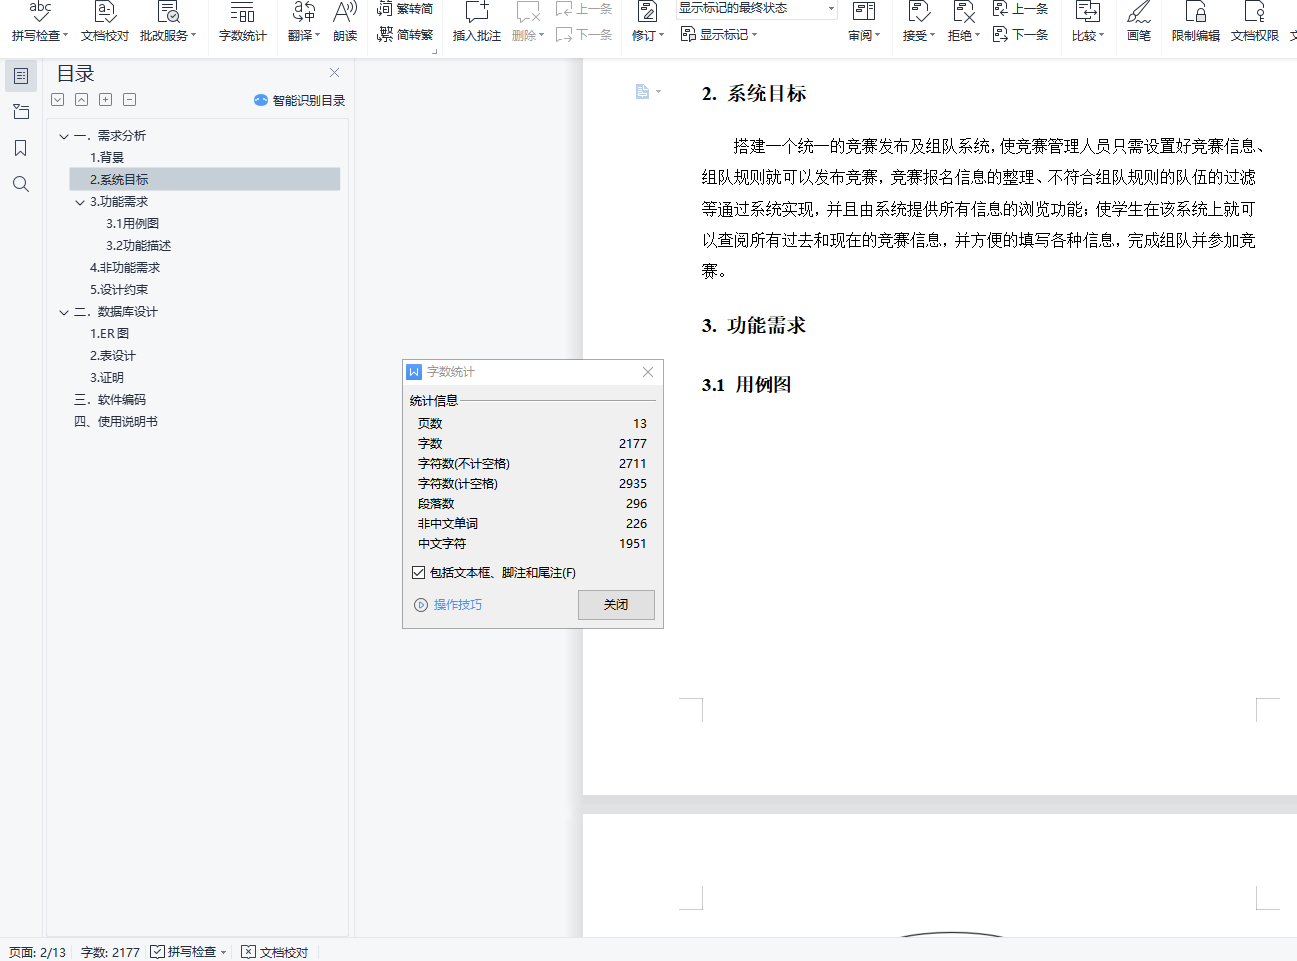Go to 3.1用例图 in the outline
The height and width of the screenshot is (961, 1297).
(x=133, y=224)
